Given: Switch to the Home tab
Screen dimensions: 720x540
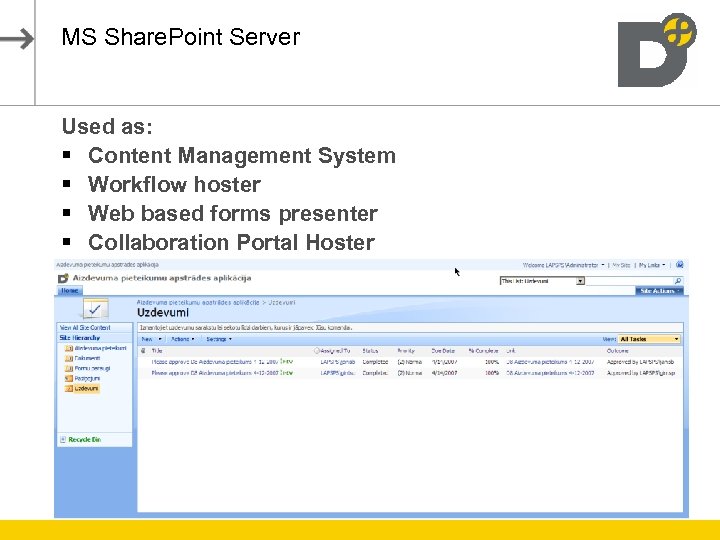Looking at the screenshot, I should point(70,291).
